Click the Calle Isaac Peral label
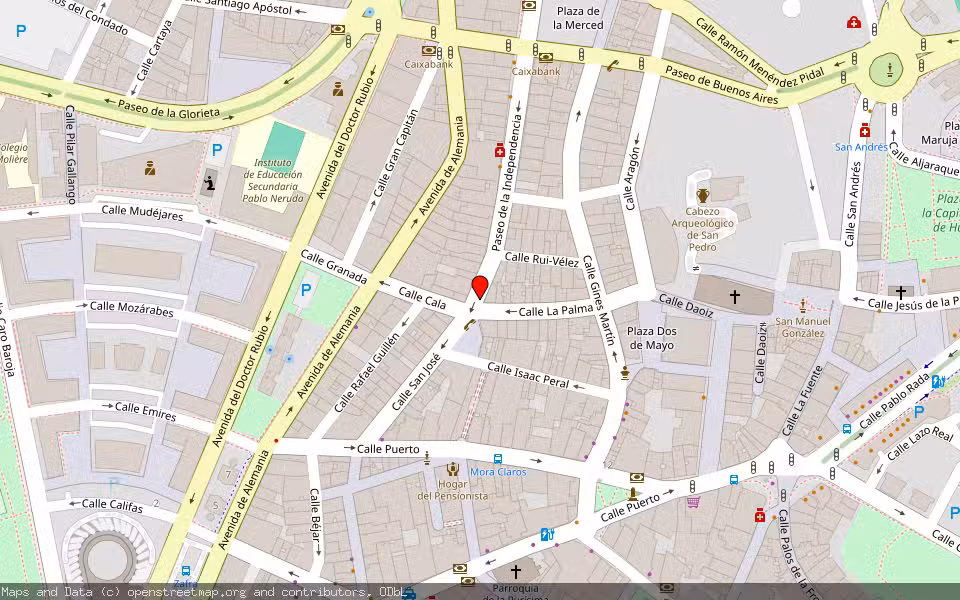Viewport: 960px width, 600px height. (x=528, y=375)
